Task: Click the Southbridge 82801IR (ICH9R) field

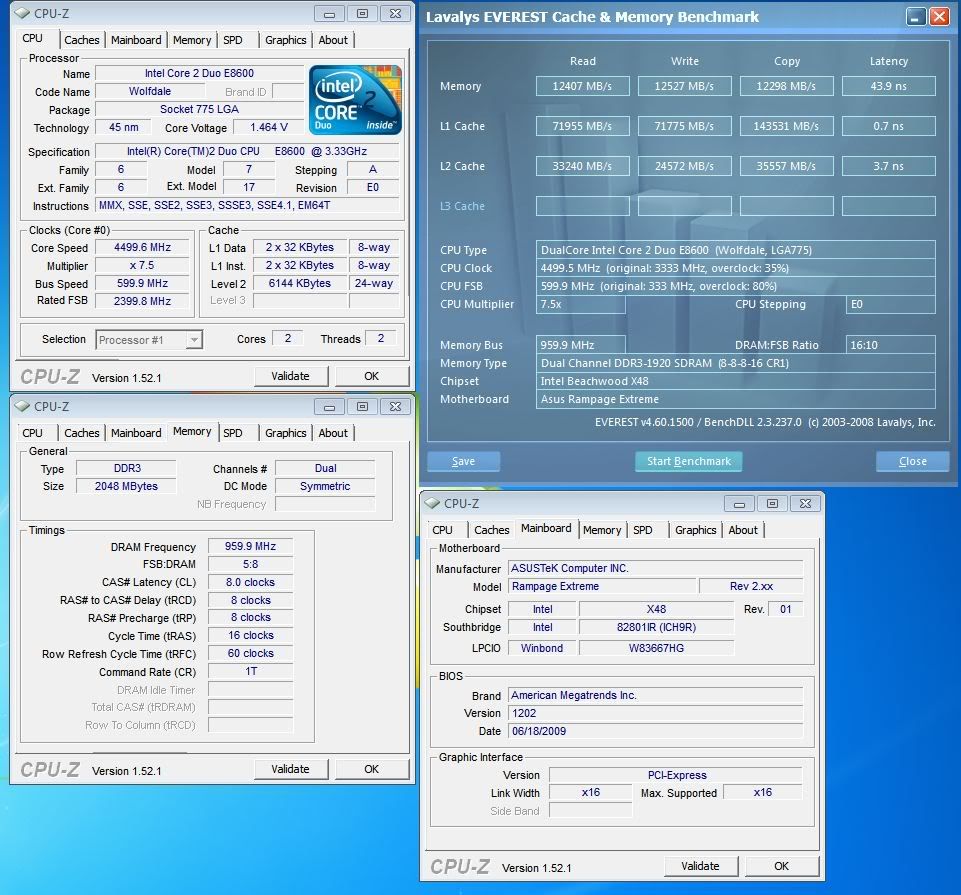Action: pyautogui.click(x=656, y=627)
